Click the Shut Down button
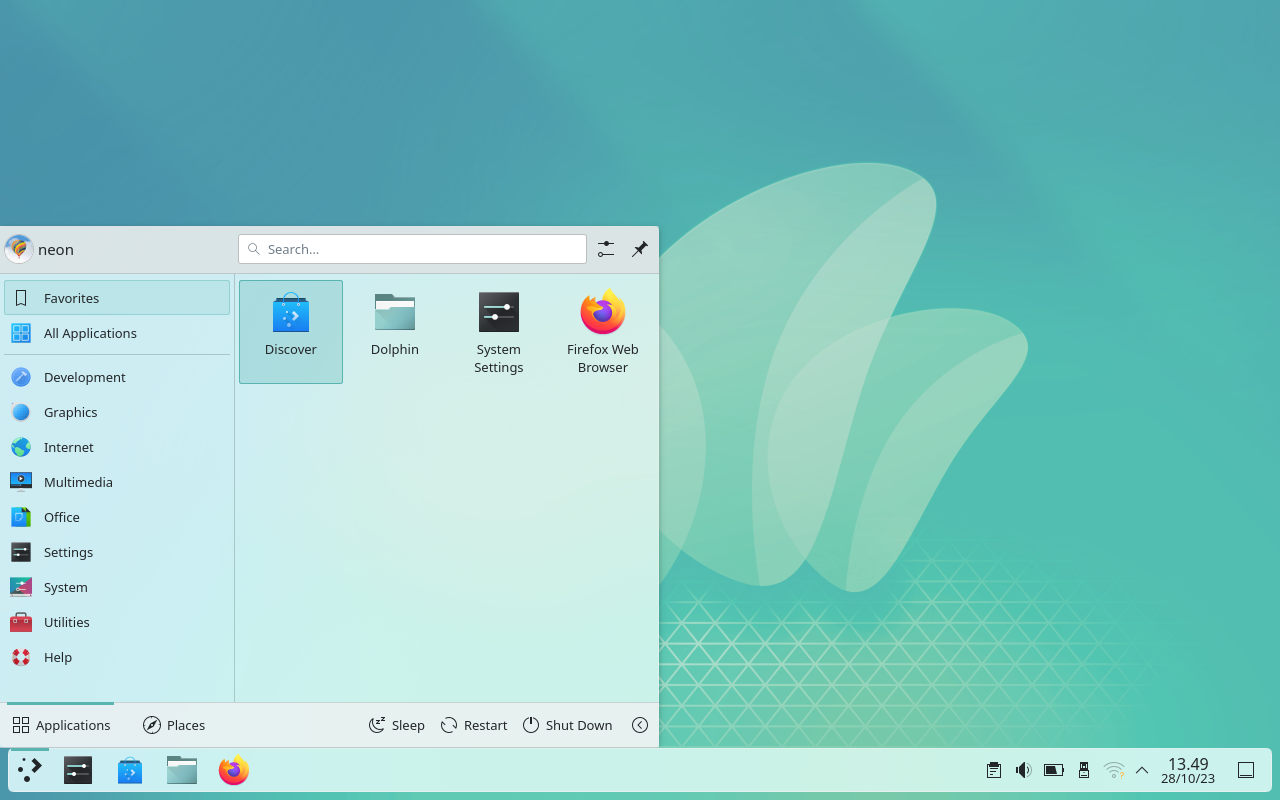This screenshot has width=1280, height=800. [567, 725]
